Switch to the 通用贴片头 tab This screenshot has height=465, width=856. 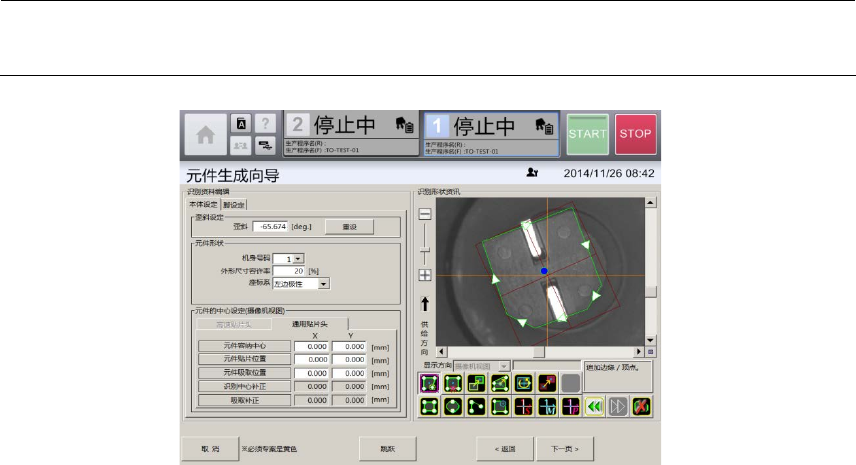click(x=316, y=323)
